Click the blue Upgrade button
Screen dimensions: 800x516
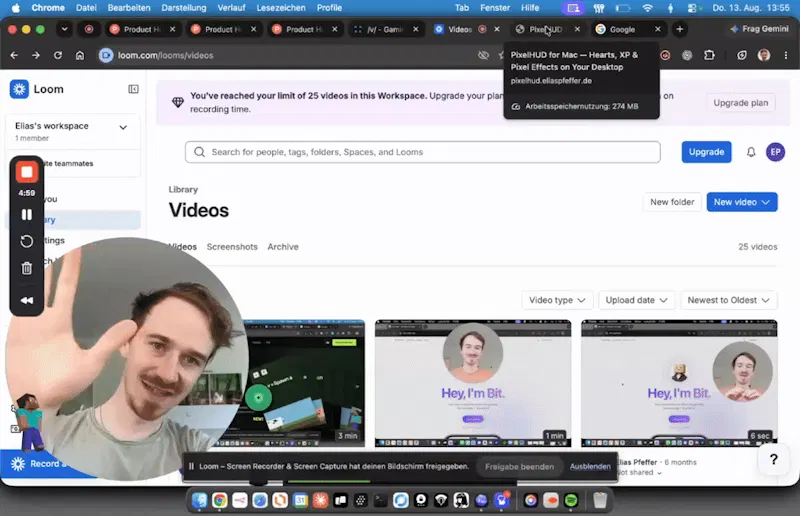point(706,152)
